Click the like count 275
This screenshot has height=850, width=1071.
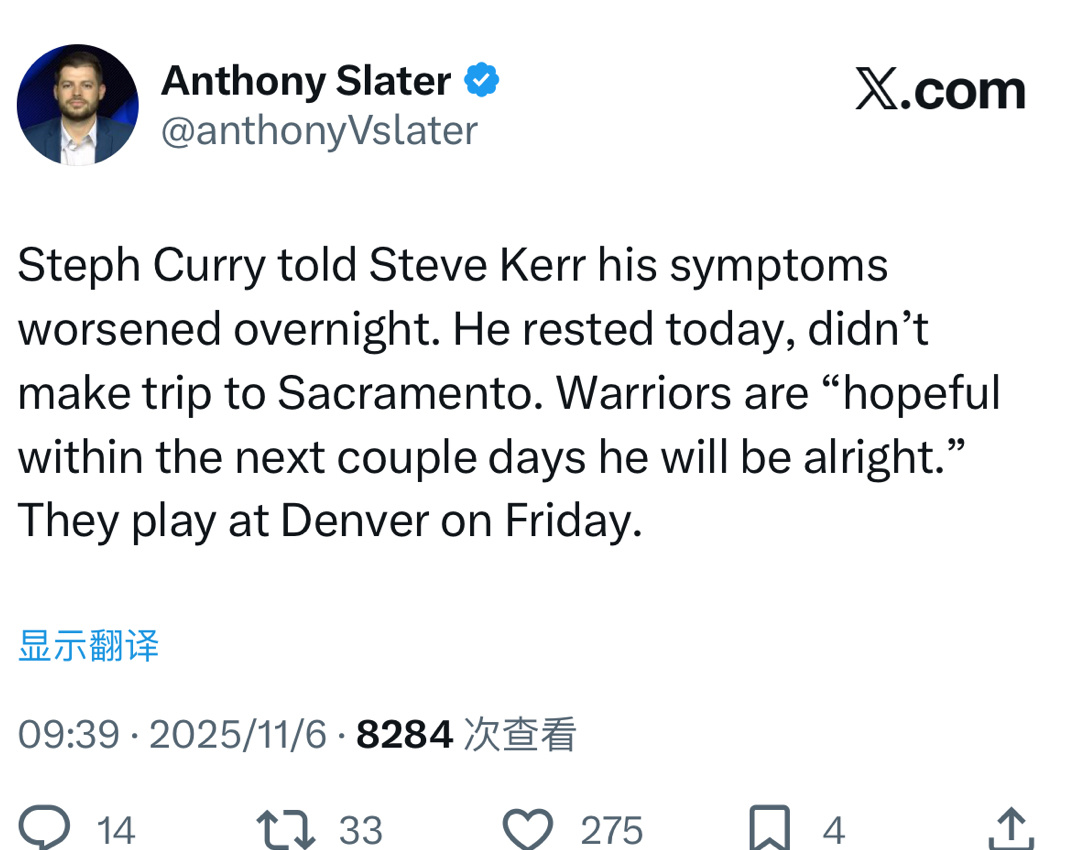611,830
